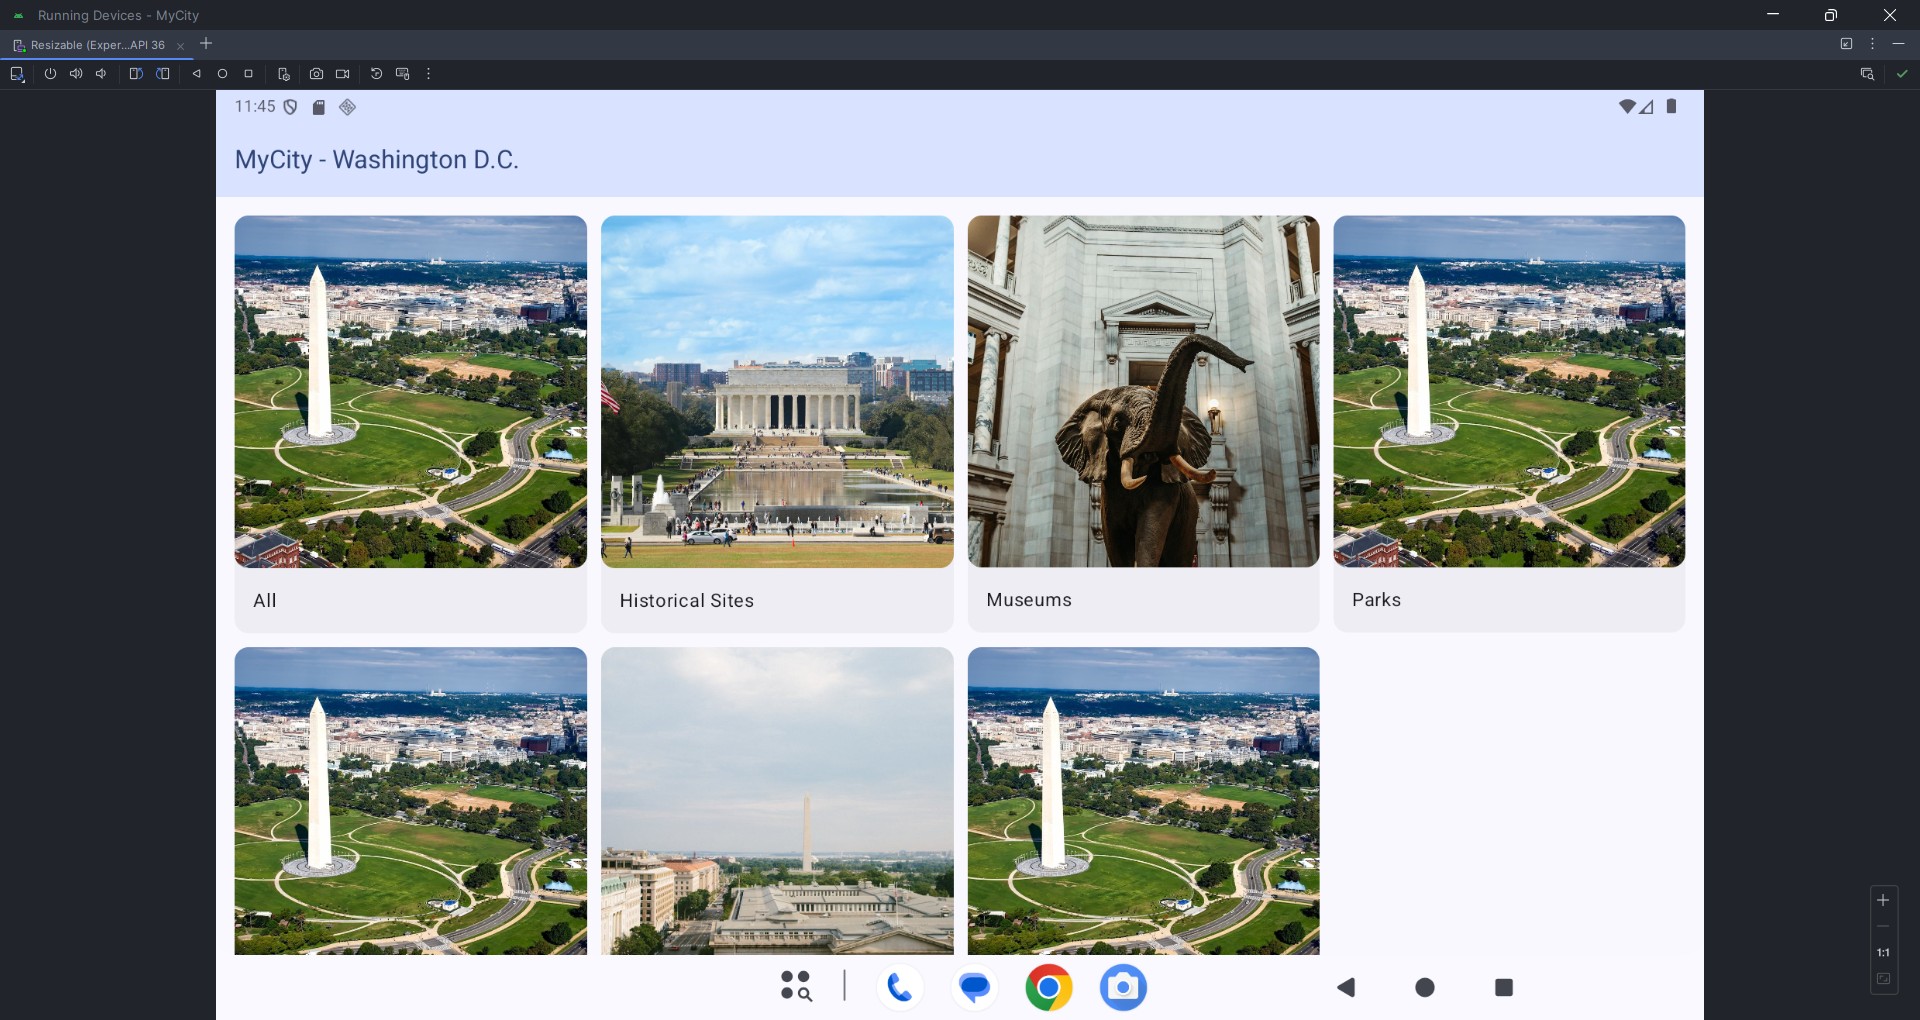Open Chrome on the emulator
Screen dimensions: 1920x1020
1049,987
